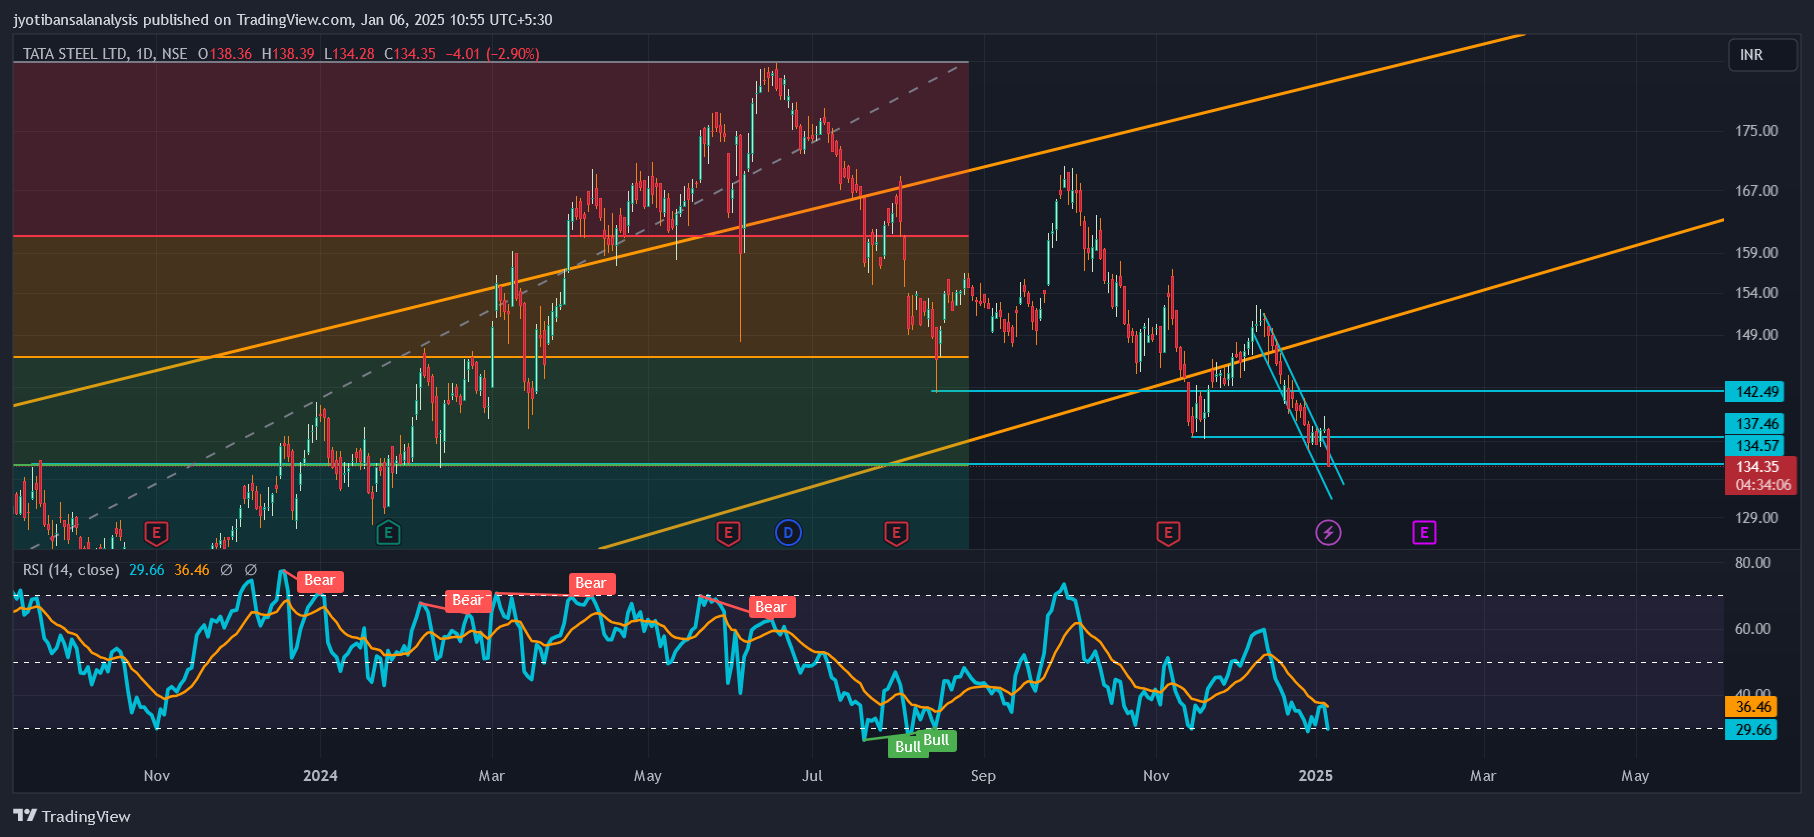Open the red earnings marker above Nov 2023
Screen dimensions: 1814x837
coord(156,533)
